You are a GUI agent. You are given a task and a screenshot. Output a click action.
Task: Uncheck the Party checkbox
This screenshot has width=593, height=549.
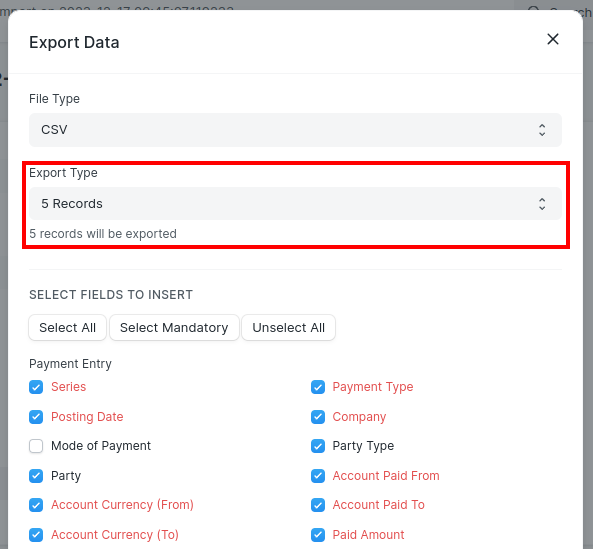(36, 476)
